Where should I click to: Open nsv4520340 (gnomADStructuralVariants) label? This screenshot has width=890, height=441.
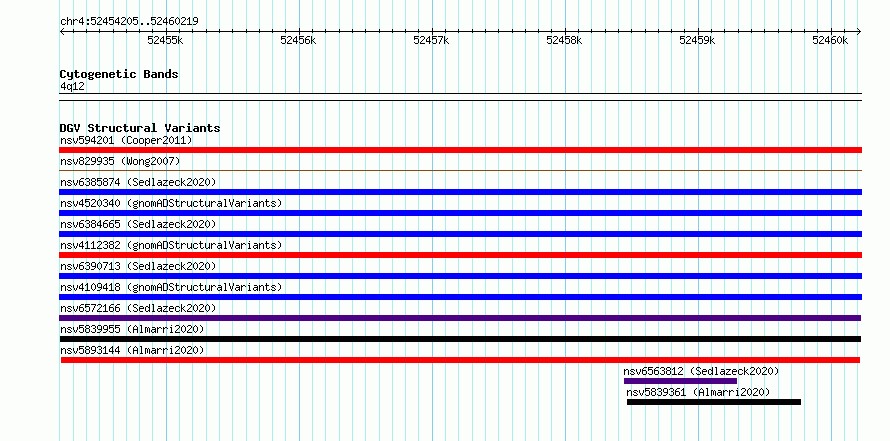tap(171, 203)
